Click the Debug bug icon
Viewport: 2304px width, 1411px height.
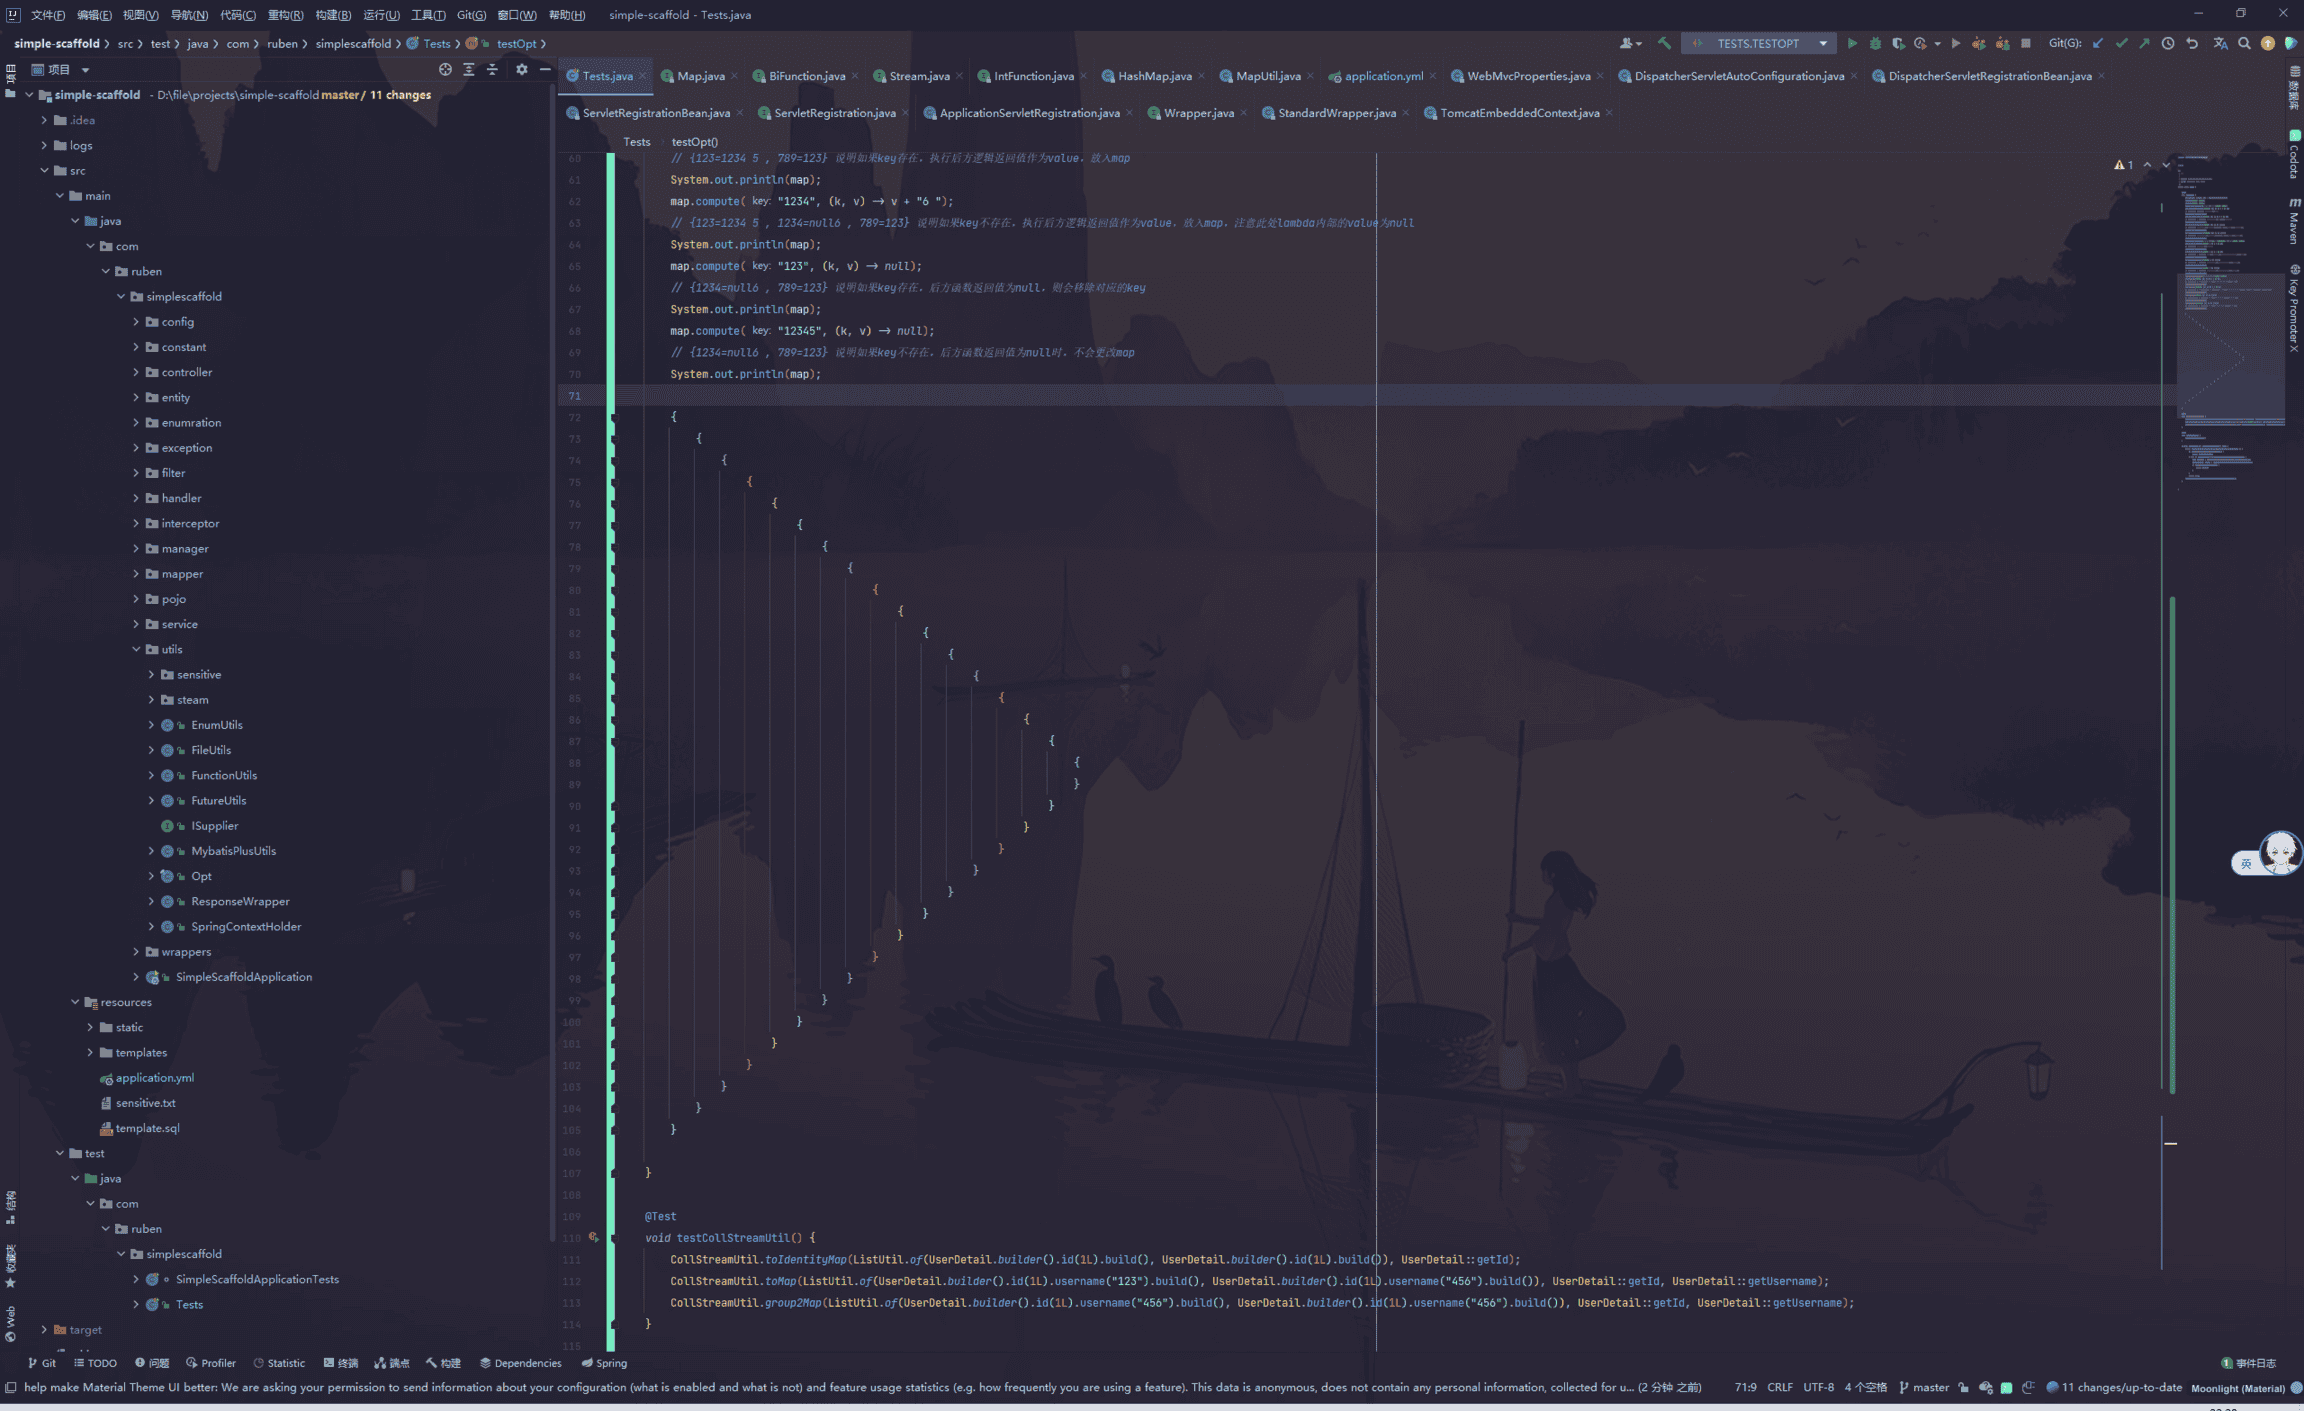point(1875,43)
